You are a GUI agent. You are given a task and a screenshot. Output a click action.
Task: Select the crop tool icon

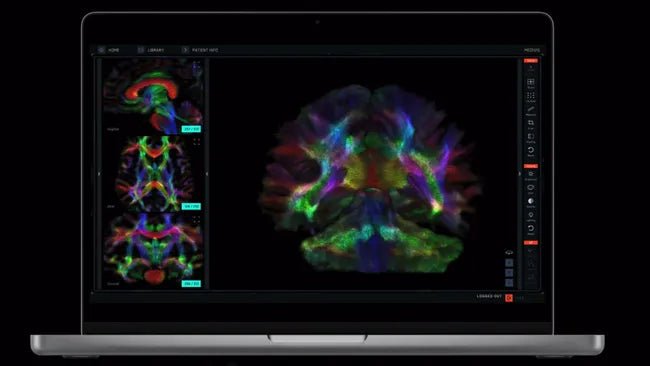tap(531, 123)
